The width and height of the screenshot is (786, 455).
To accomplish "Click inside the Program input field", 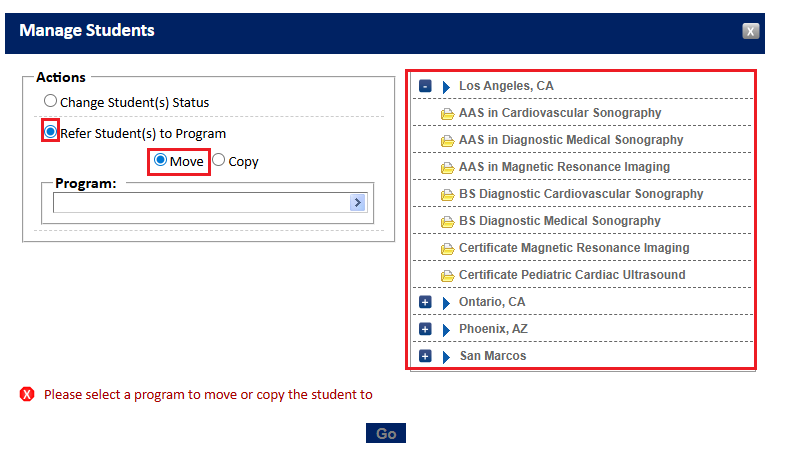I will (x=202, y=202).
